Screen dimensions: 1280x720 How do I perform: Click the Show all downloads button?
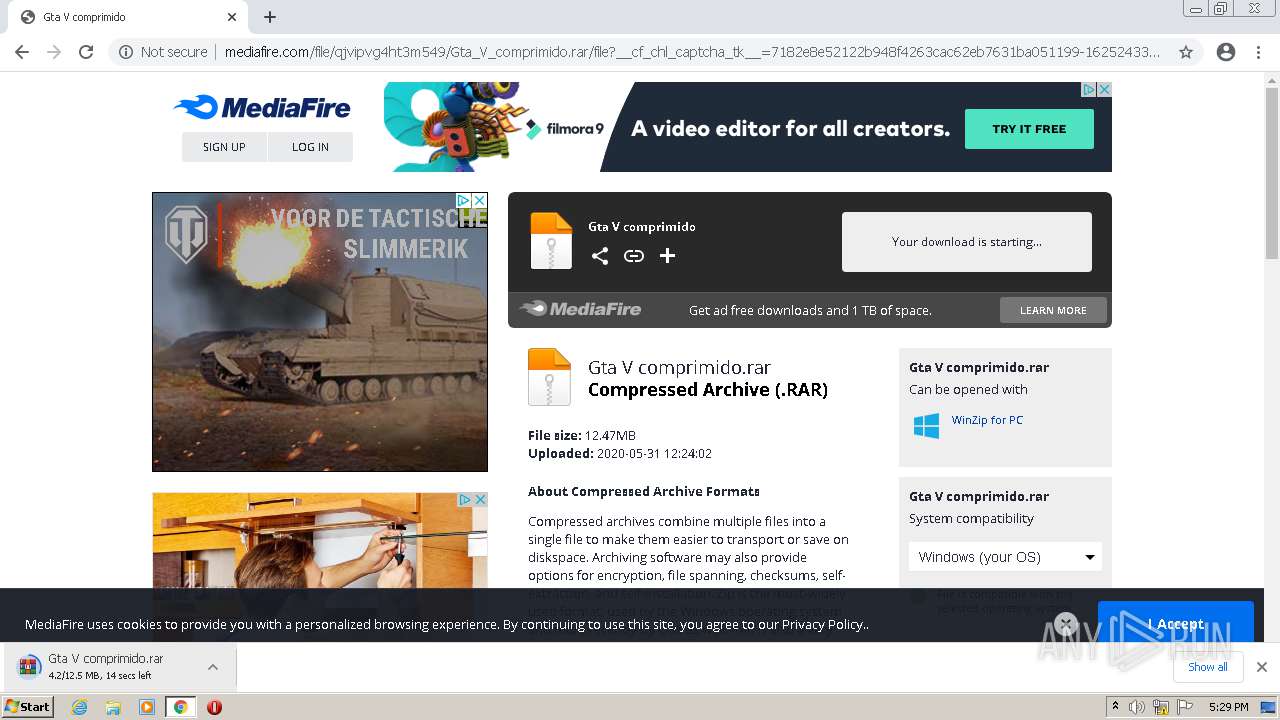point(1208,667)
